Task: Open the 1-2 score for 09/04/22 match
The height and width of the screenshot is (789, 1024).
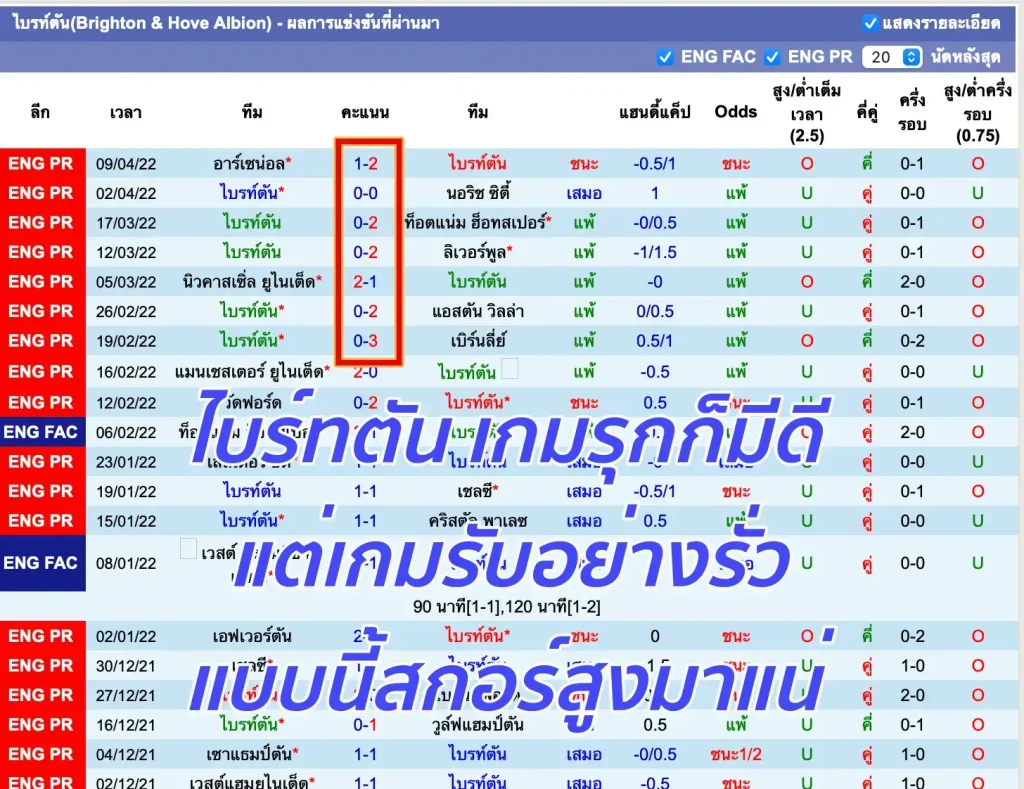Action: pyautogui.click(x=365, y=163)
